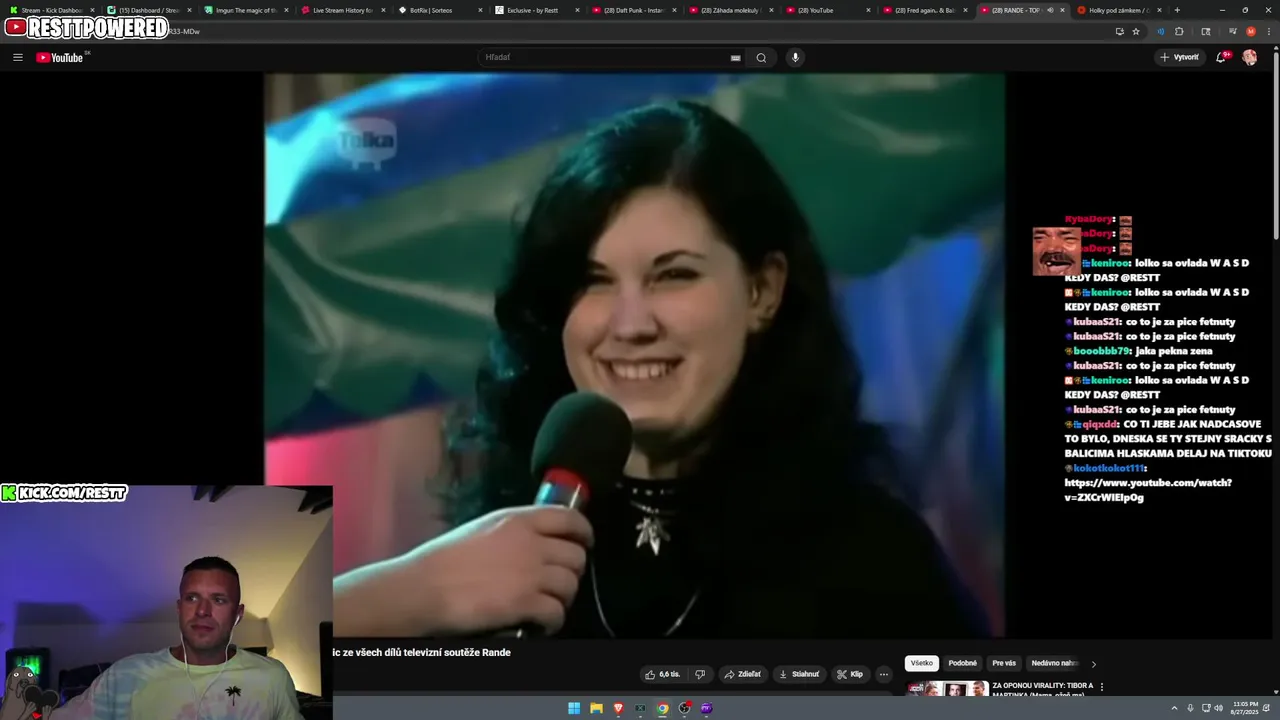
Task: Switch to Exclusive - by Restt tab
Action: tap(535, 10)
